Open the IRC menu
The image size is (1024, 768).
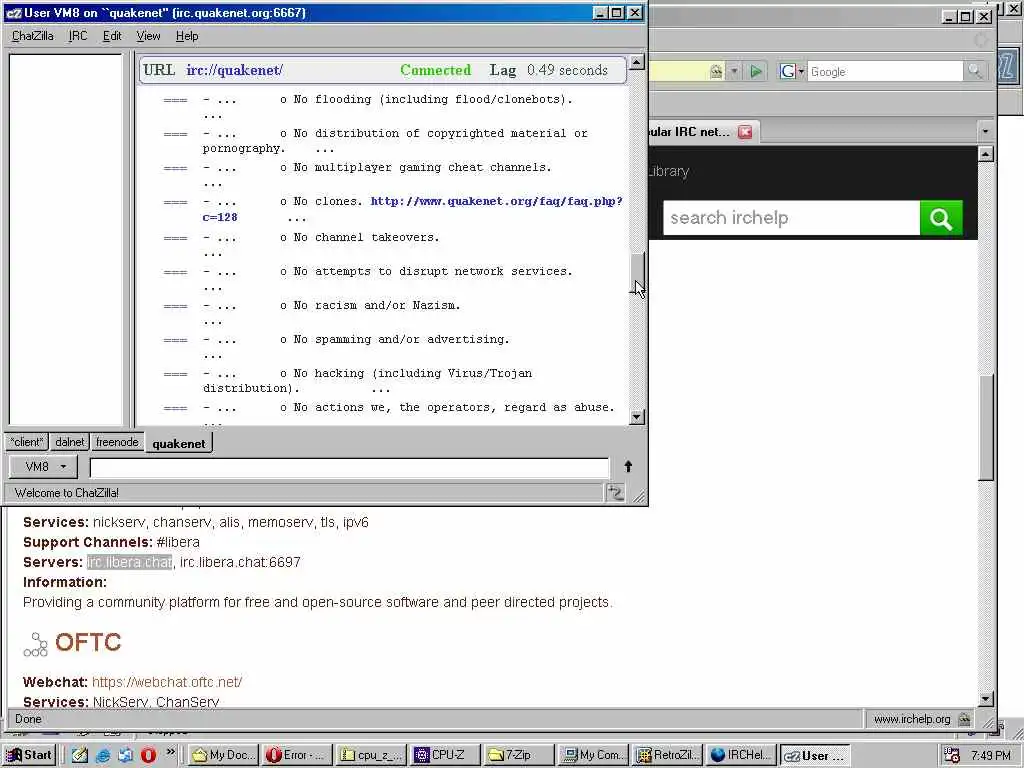pos(78,36)
